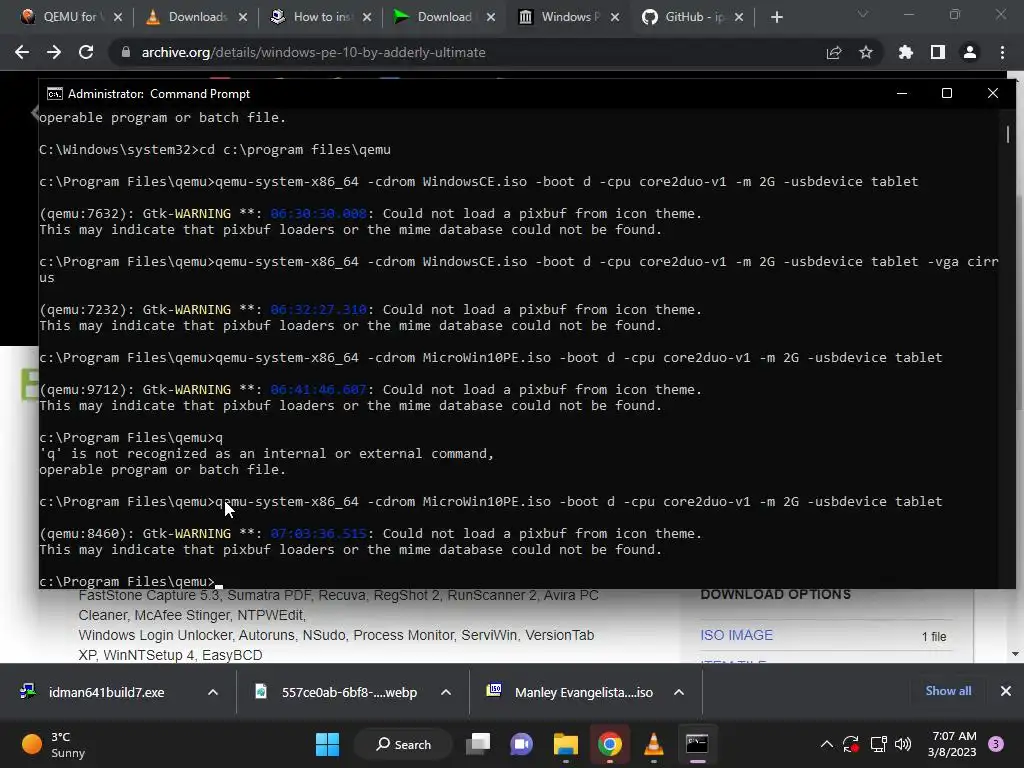Close the QEMU for Windows tab

pos(118,17)
